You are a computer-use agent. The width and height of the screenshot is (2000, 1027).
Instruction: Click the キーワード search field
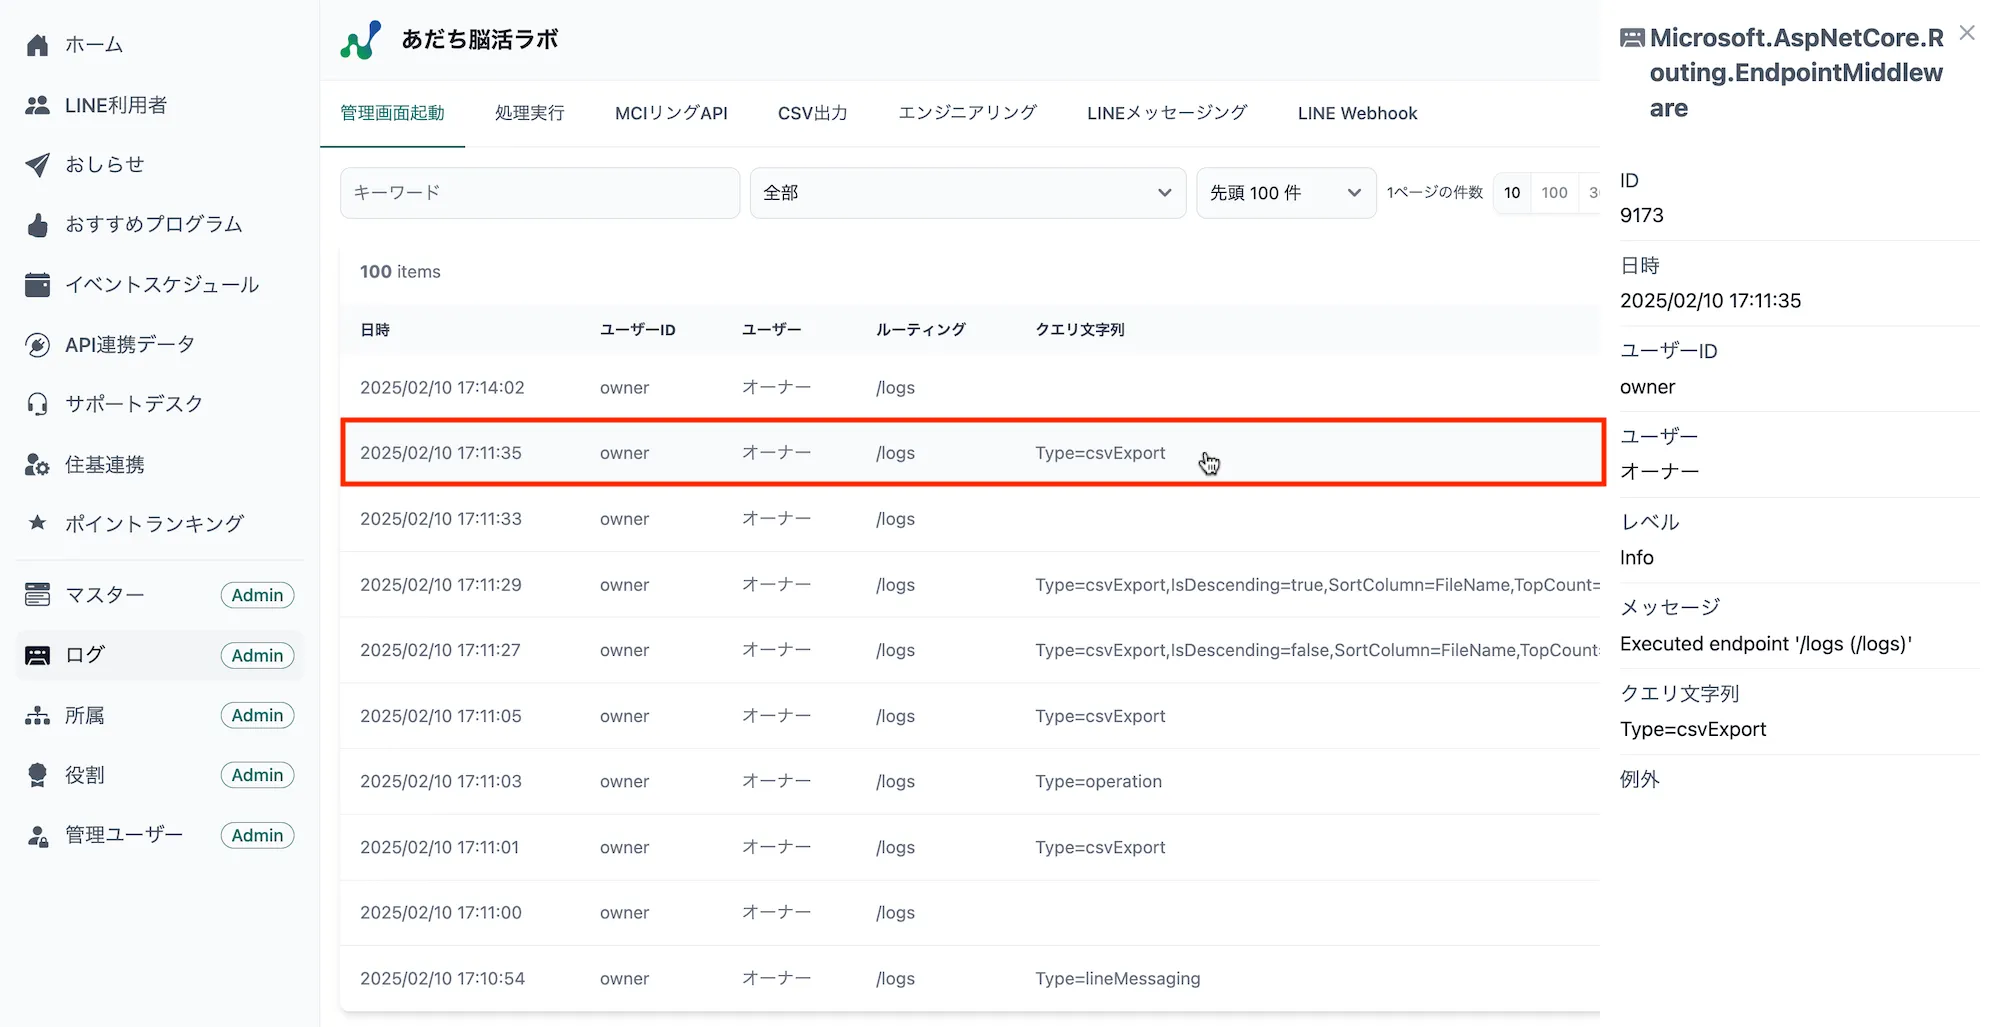pos(540,193)
